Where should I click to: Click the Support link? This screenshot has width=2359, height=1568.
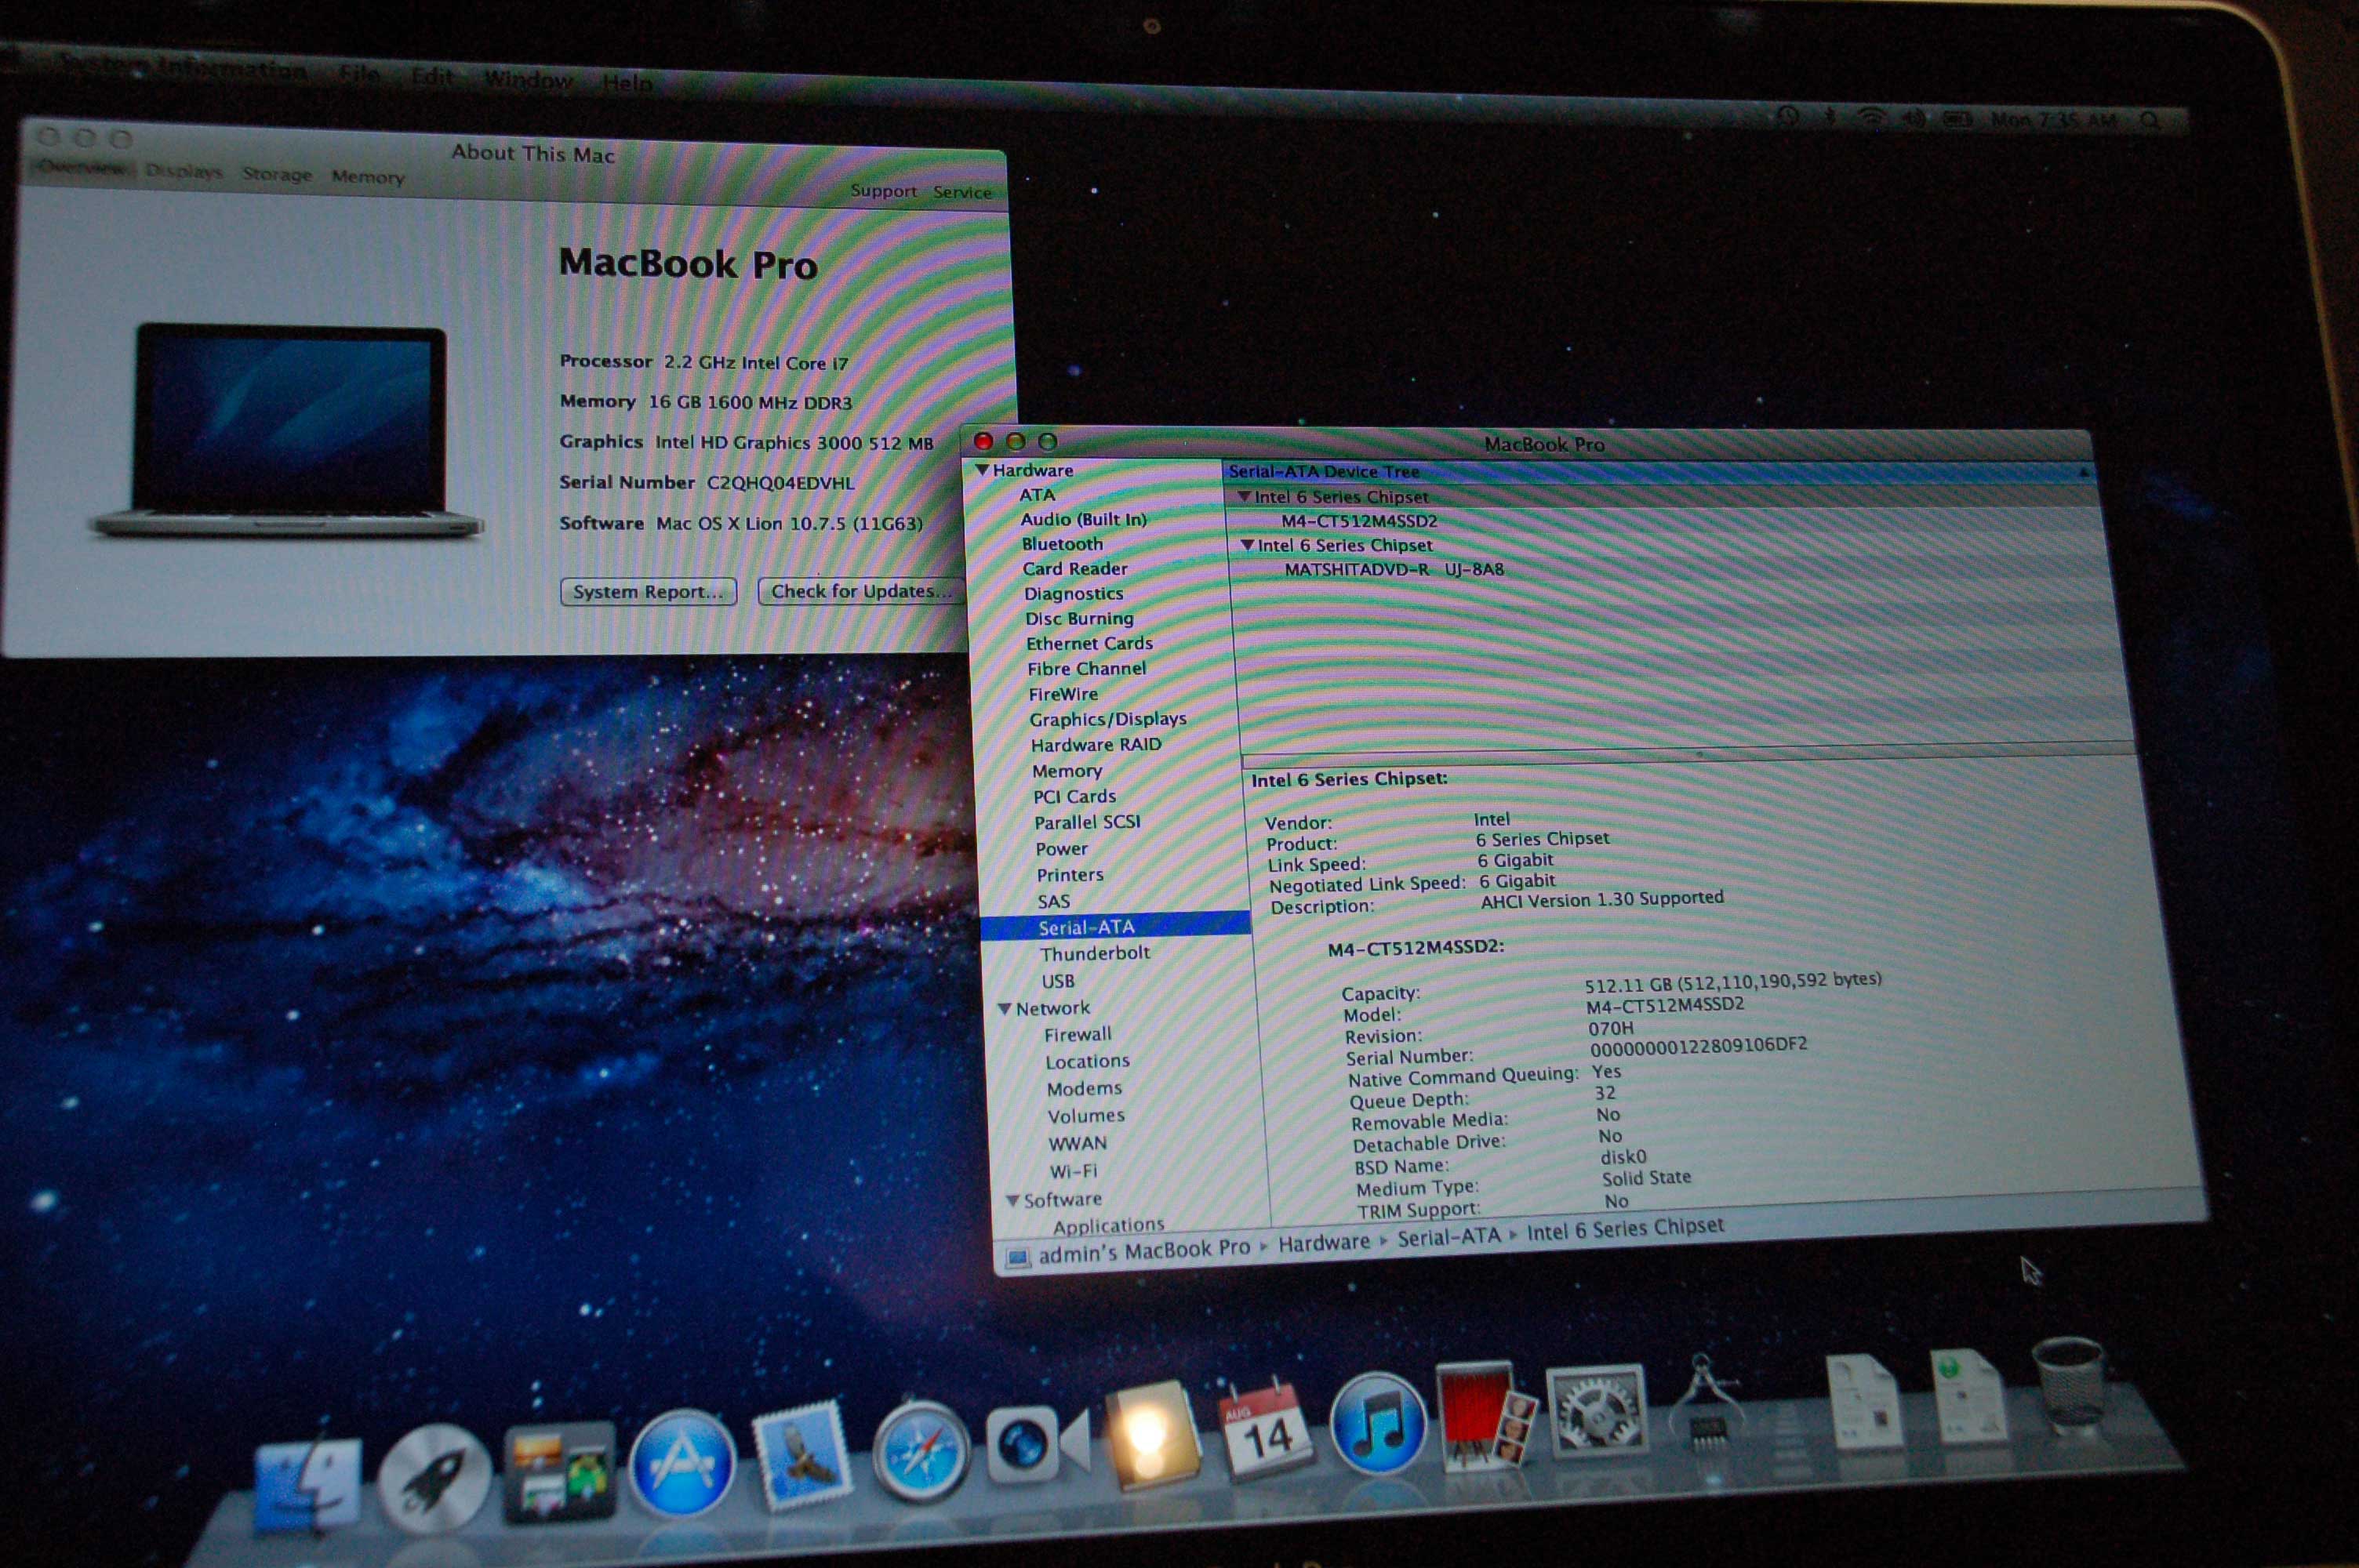pos(883,190)
